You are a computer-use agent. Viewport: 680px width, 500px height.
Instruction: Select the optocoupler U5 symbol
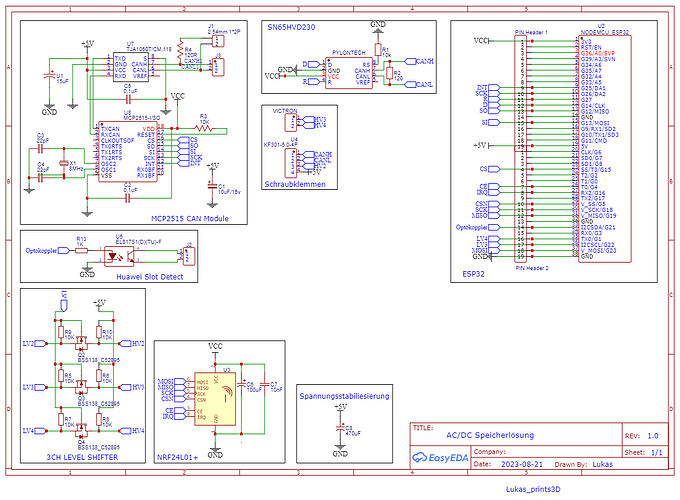(x=119, y=256)
